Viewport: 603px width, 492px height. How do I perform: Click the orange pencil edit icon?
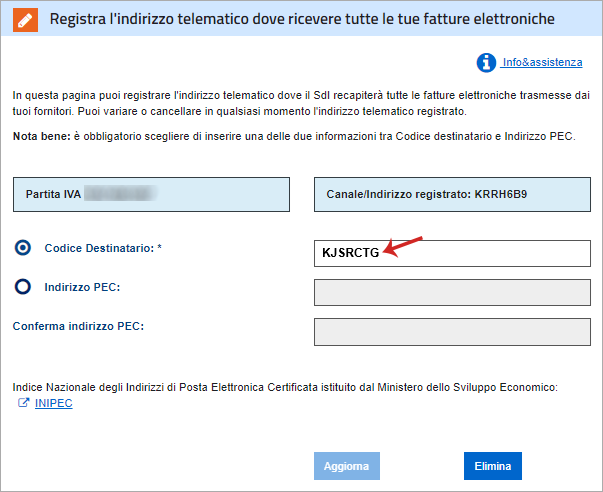click(x=25, y=19)
